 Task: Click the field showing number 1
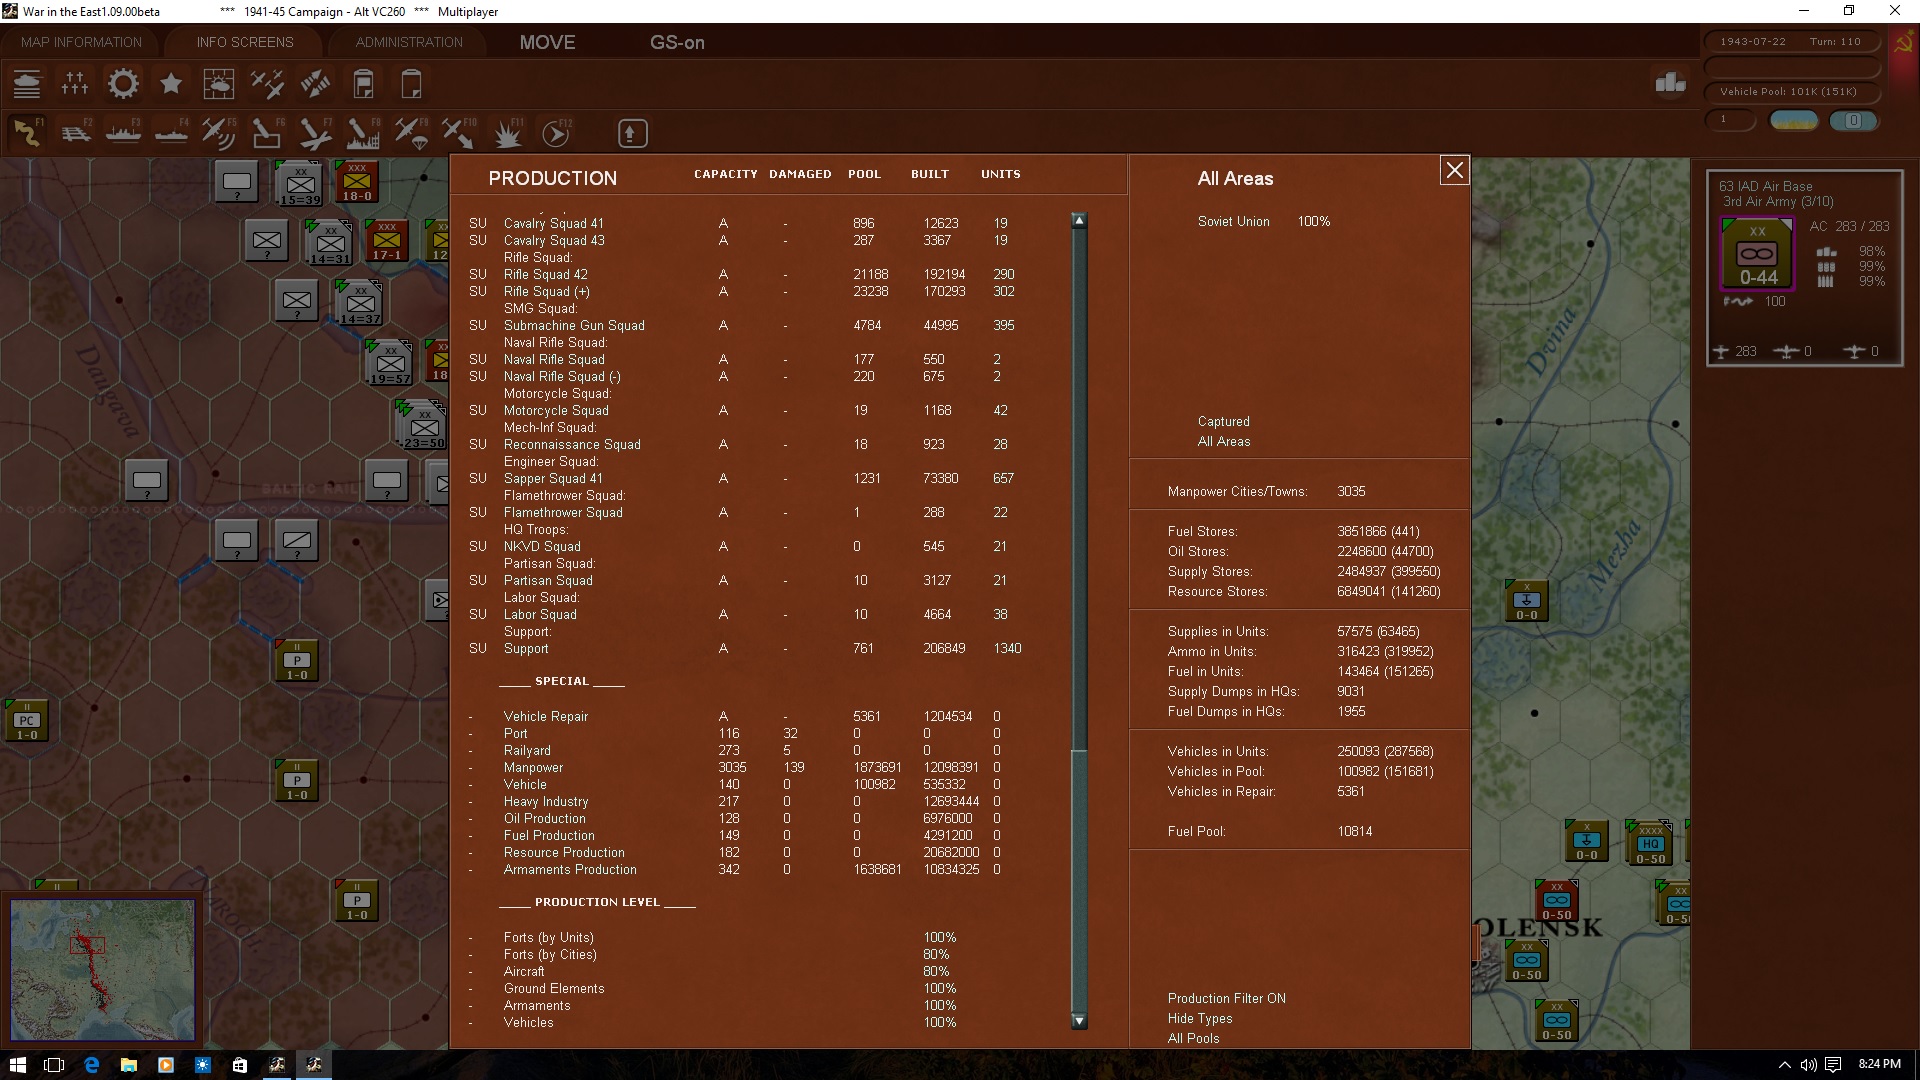pyautogui.click(x=1730, y=120)
